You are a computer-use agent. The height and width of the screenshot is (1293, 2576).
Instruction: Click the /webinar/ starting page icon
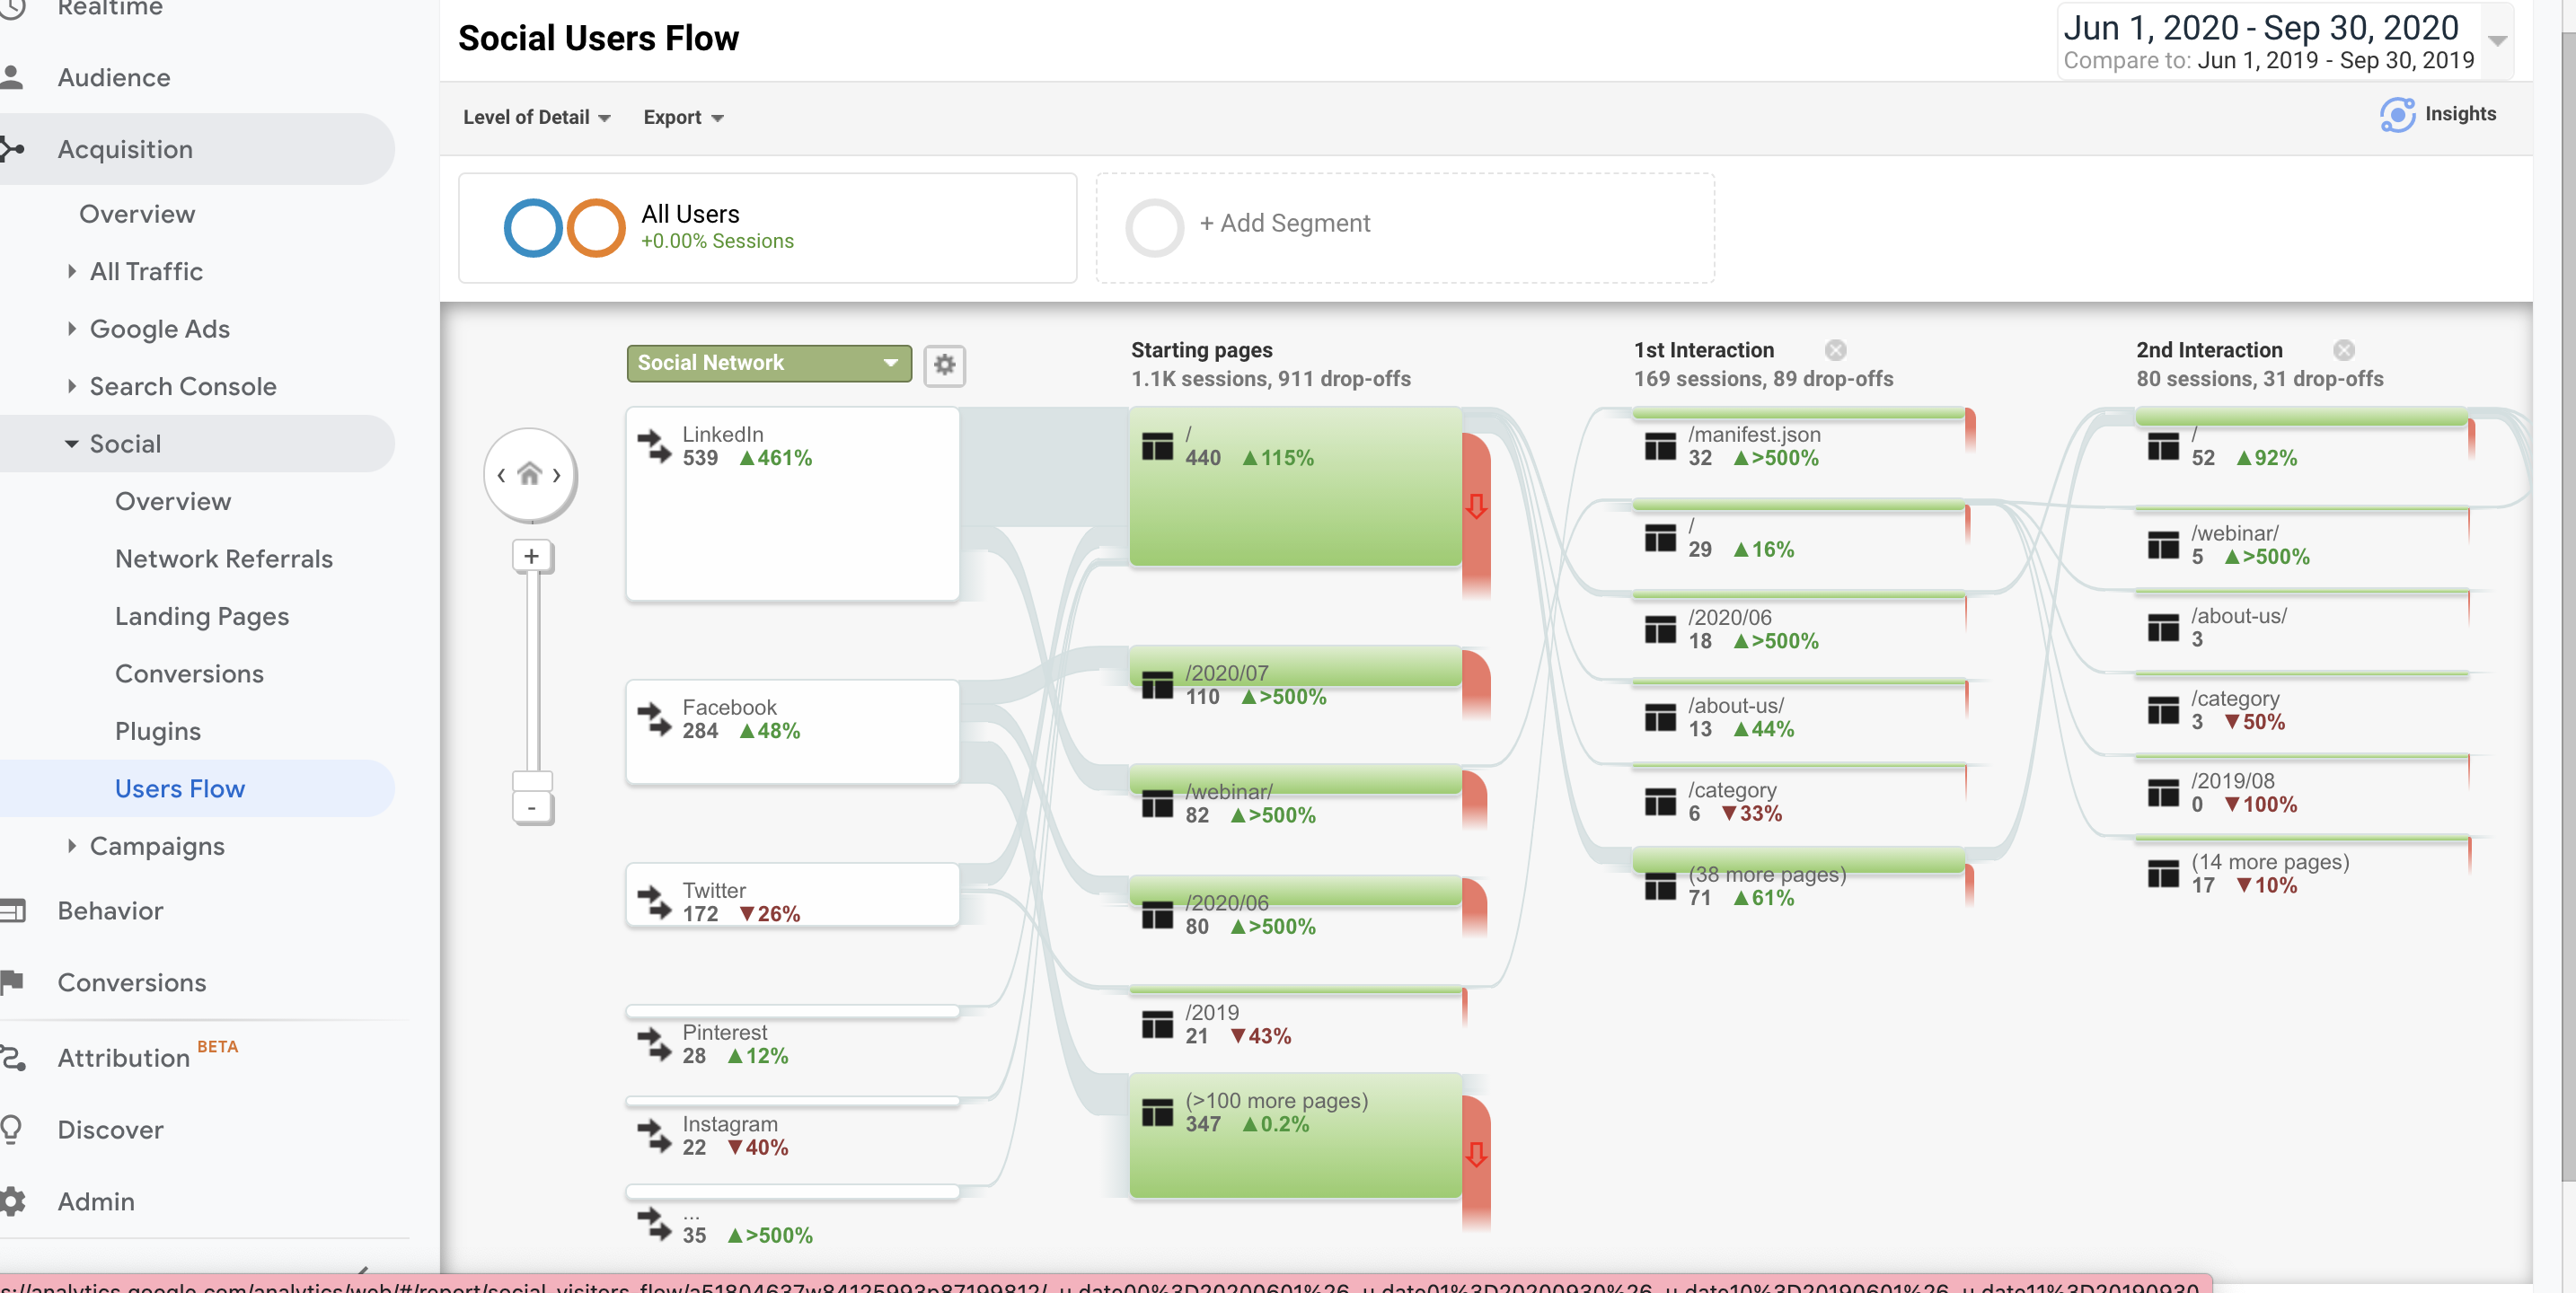[x=1157, y=803]
